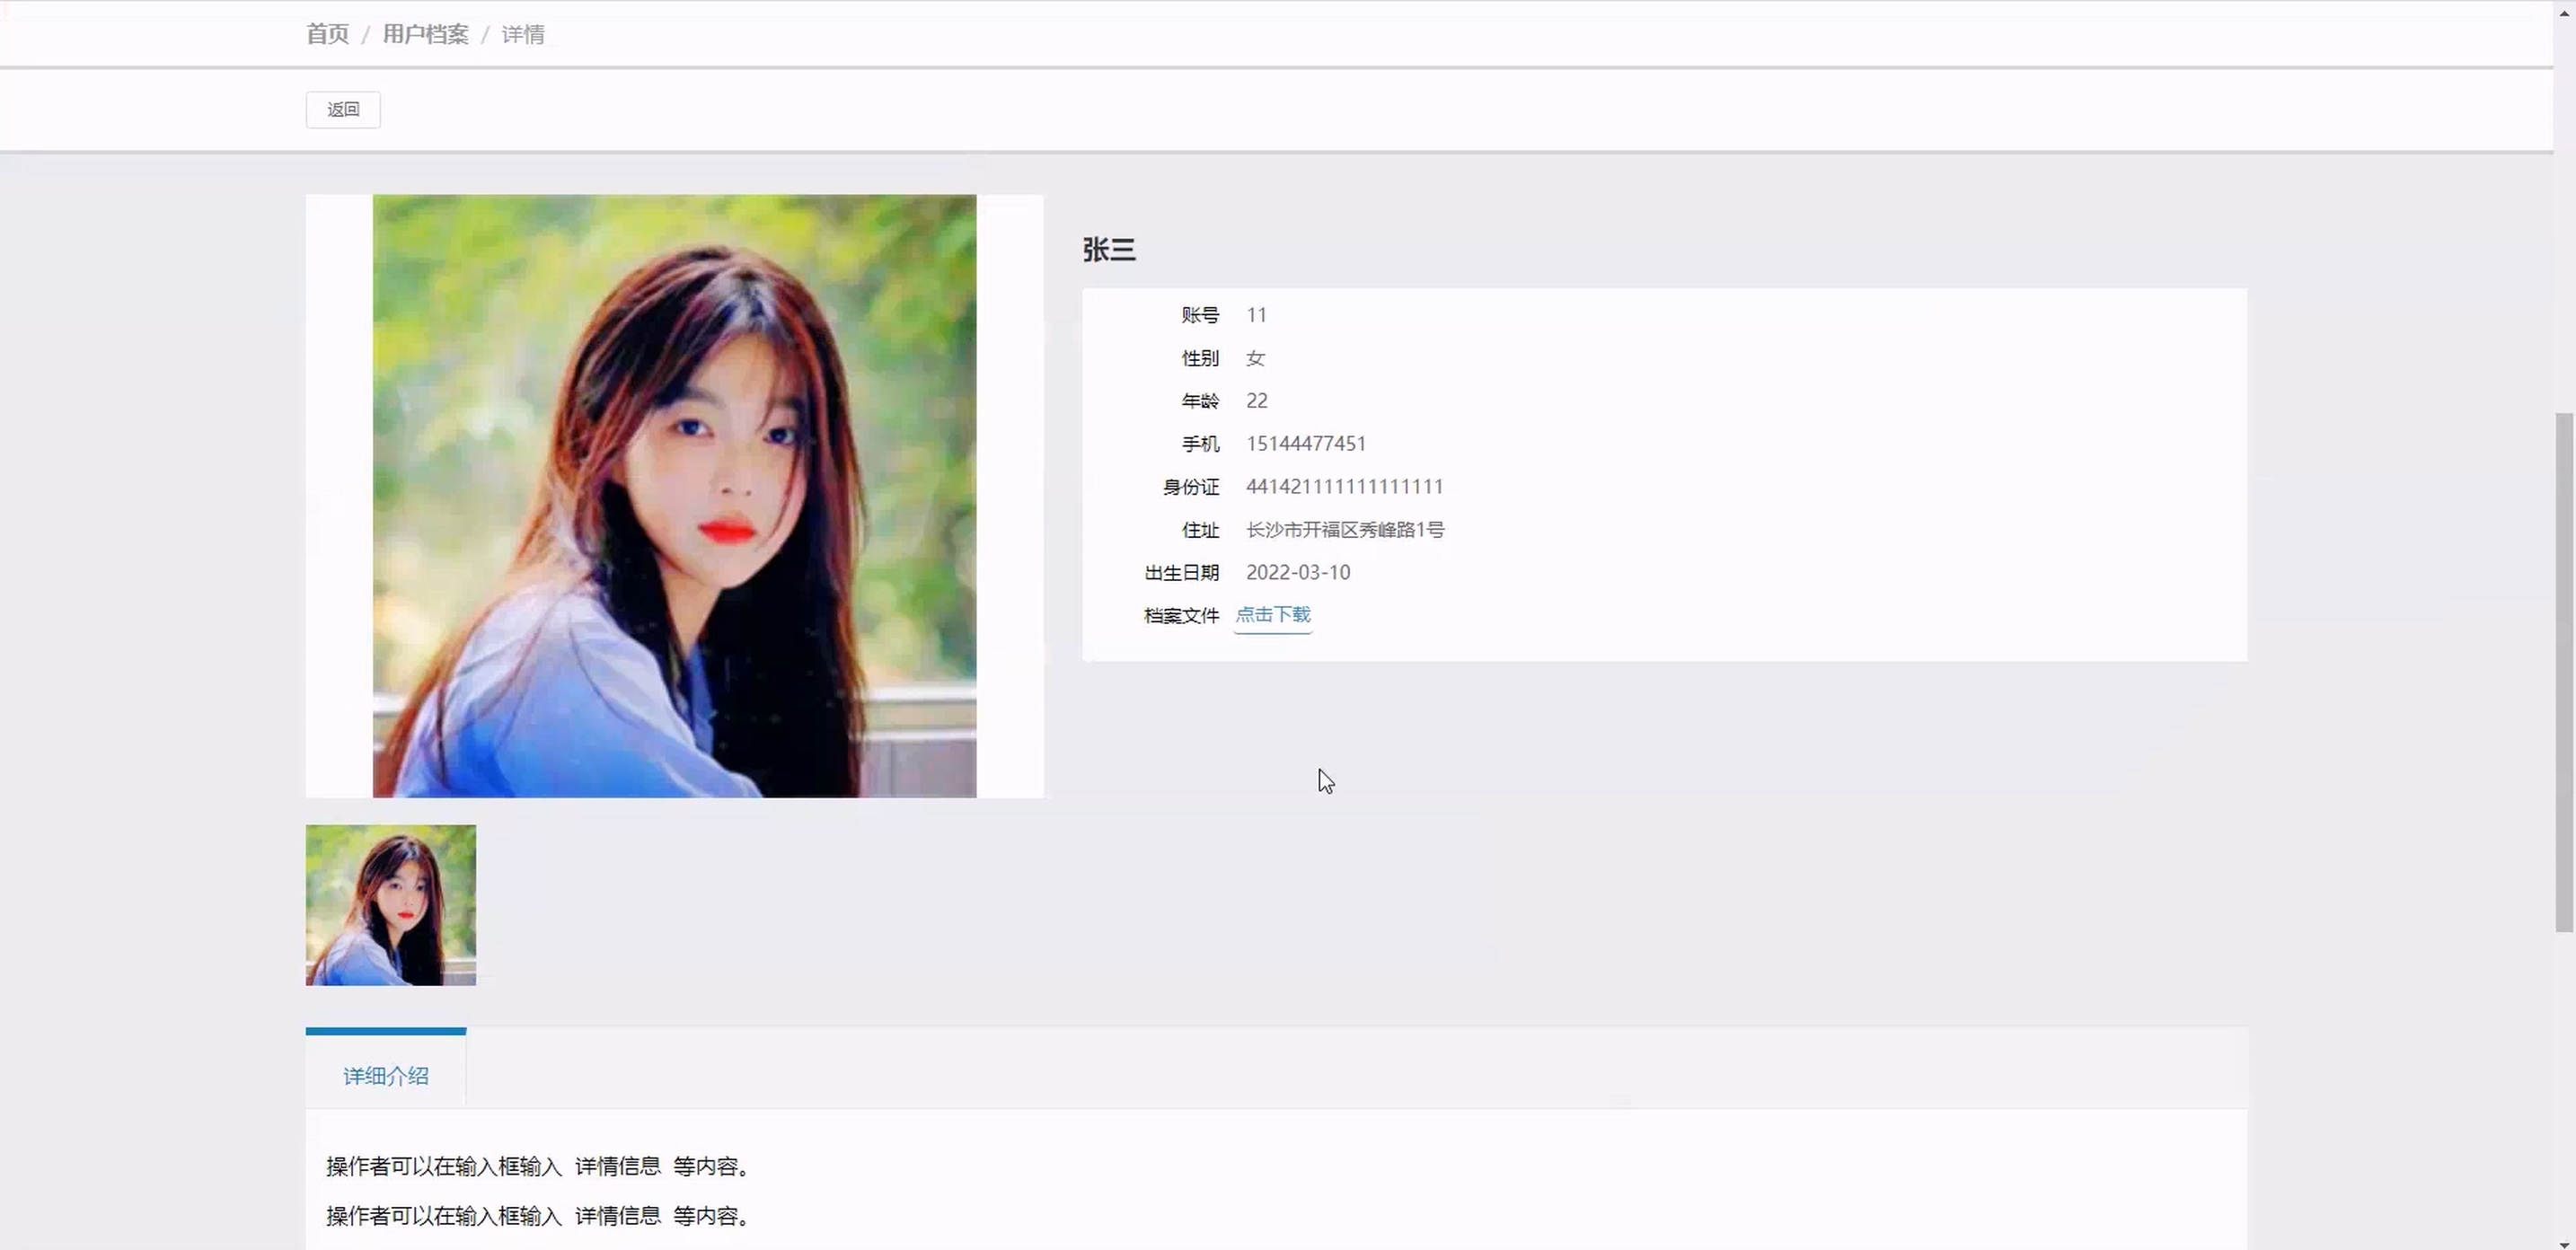Click the 手机 label
2576x1250 pixels.
tap(1200, 444)
